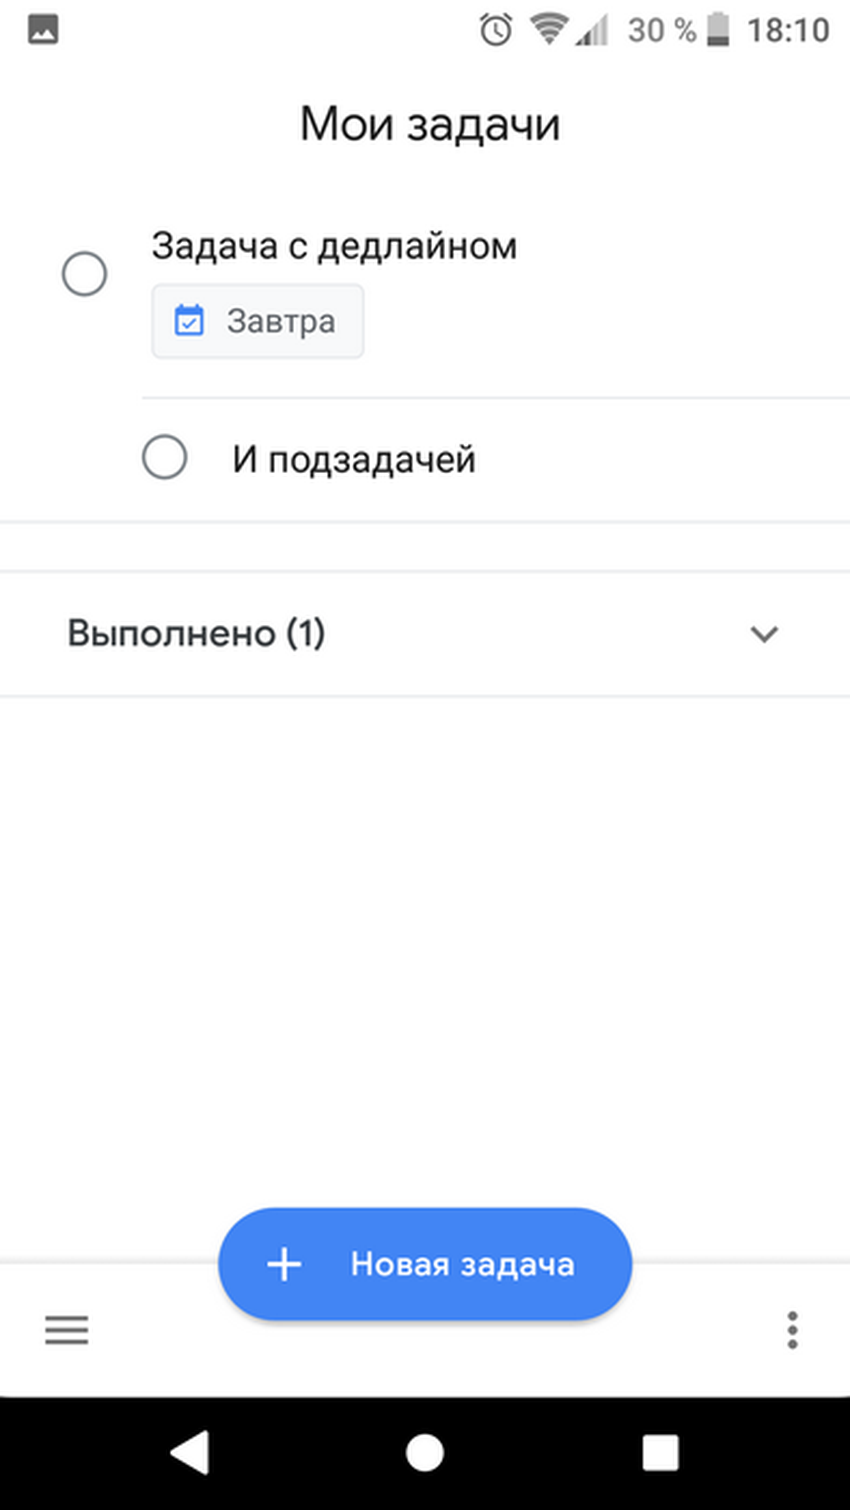The width and height of the screenshot is (850, 1510).
Task: Tap the battery icon in status bar
Action: point(718,30)
